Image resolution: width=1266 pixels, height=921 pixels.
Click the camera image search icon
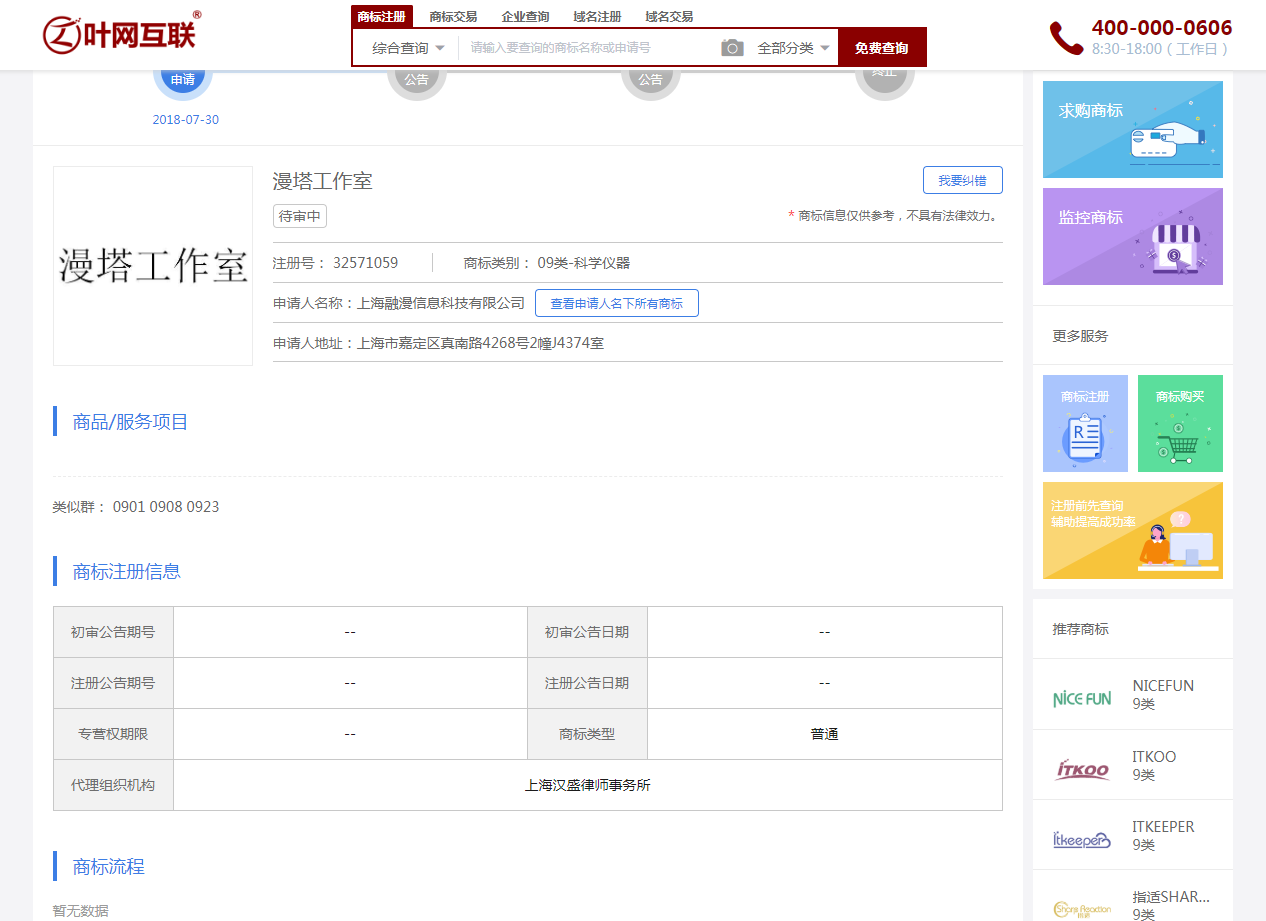click(732, 48)
